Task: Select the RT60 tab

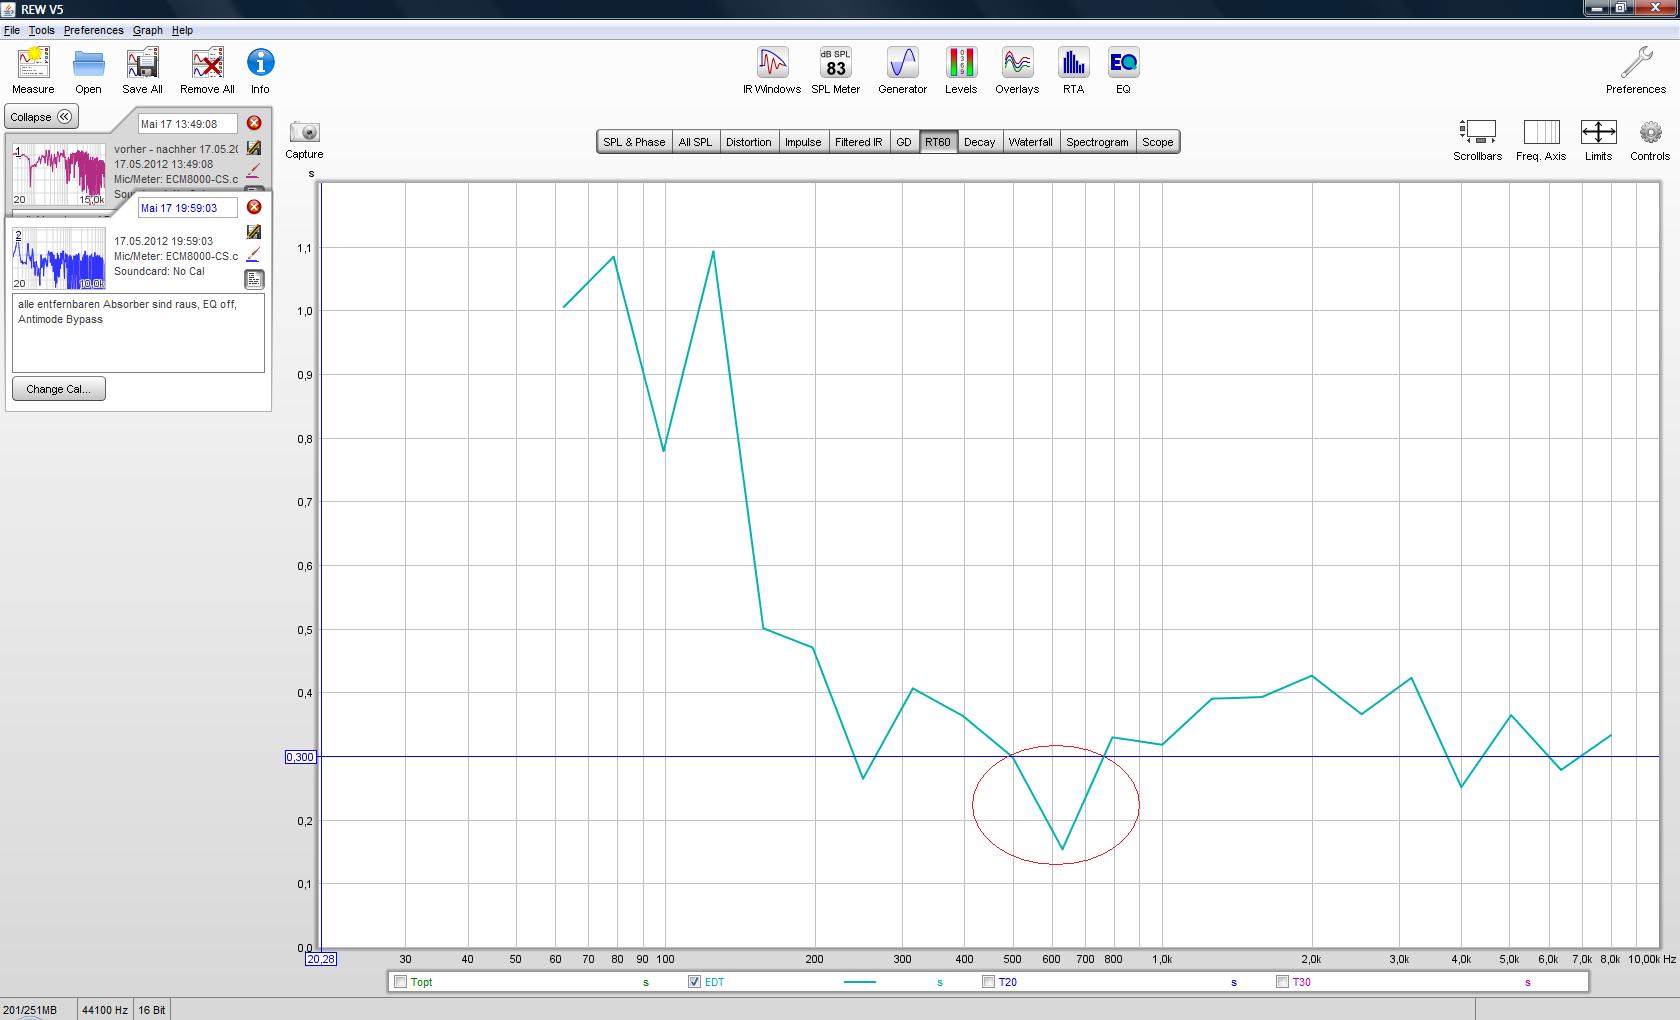Action: coord(938,142)
